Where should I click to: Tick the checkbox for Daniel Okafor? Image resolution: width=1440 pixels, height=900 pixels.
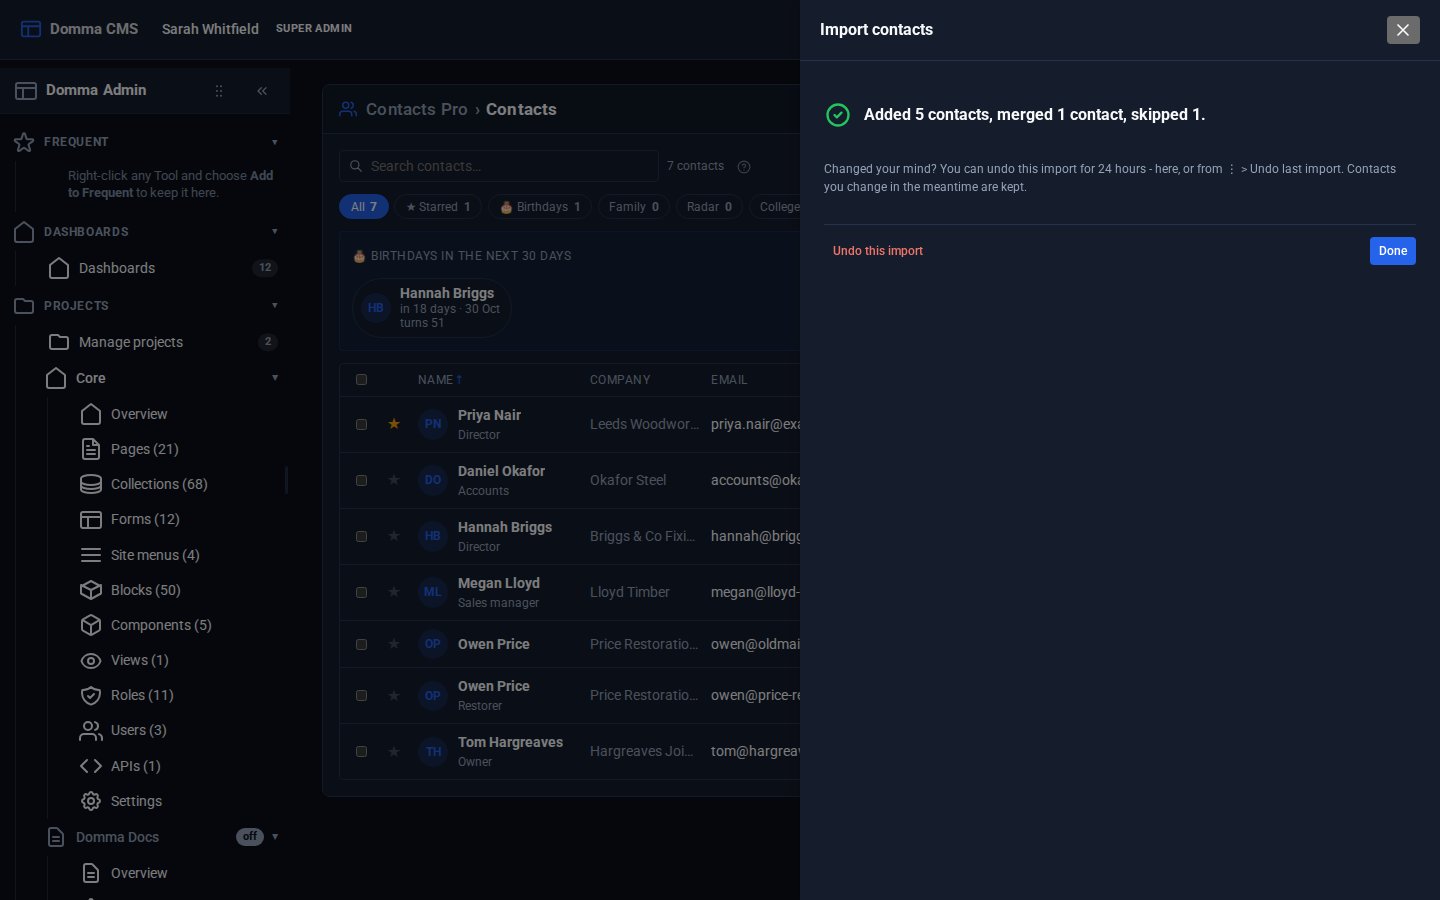(362, 480)
